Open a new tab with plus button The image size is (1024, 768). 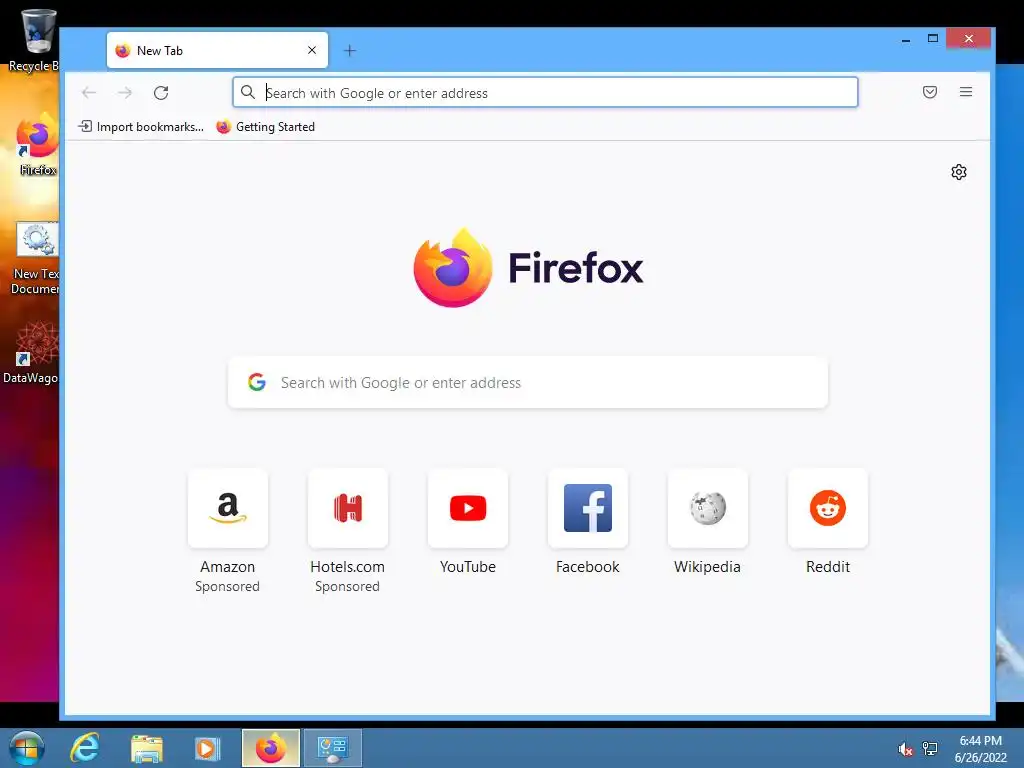coord(350,50)
